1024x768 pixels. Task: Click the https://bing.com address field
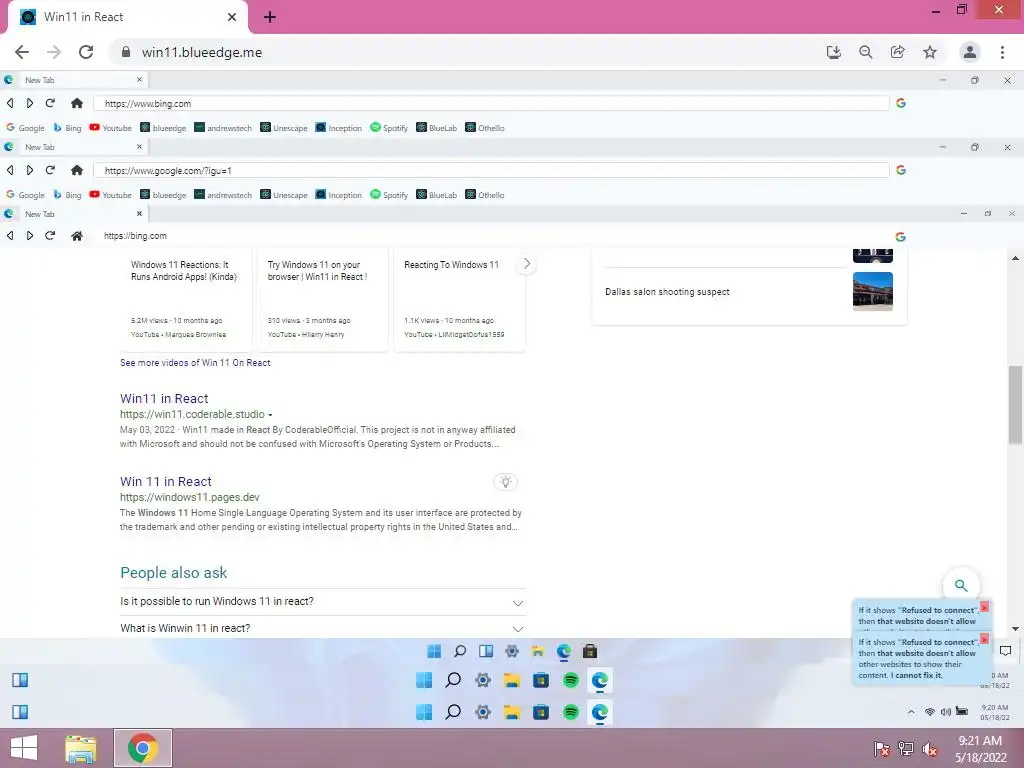490,236
